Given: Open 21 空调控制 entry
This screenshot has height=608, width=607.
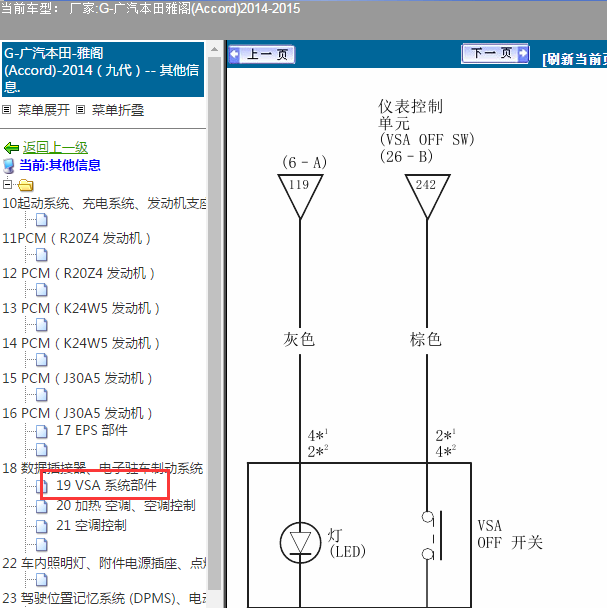Looking at the screenshot, I should [x=92, y=526].
